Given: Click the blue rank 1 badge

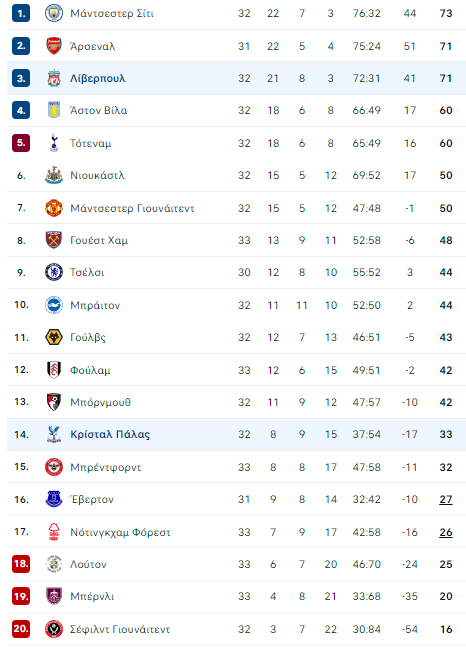Looking at the screenshot, I should [21, 13].
